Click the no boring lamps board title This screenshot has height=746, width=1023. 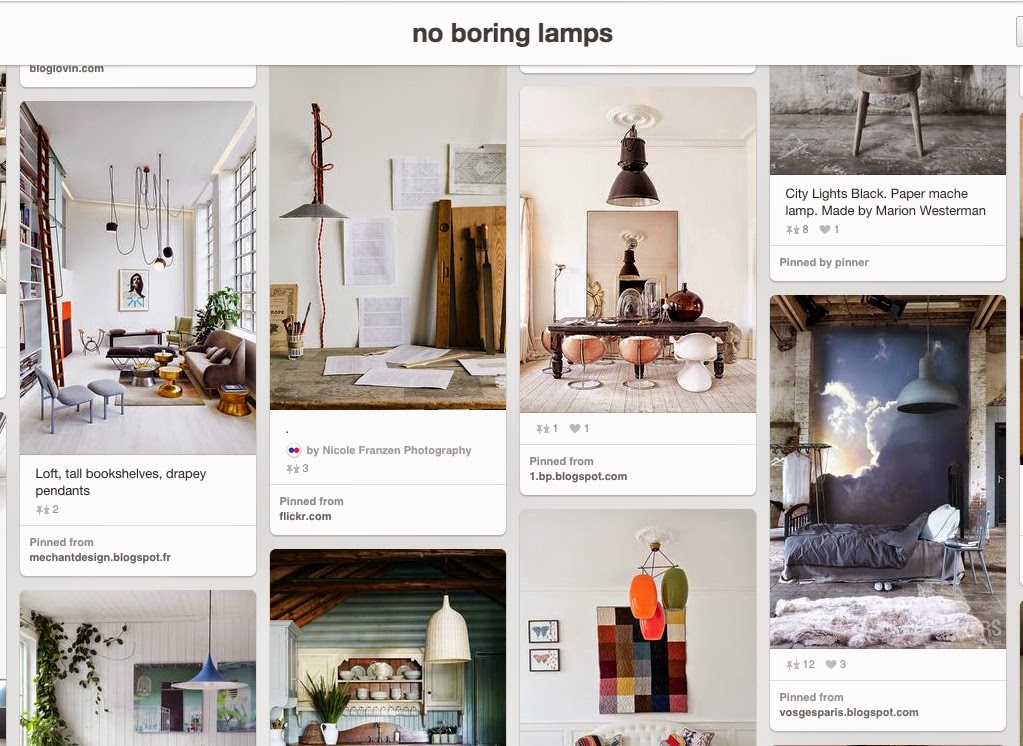512,33
